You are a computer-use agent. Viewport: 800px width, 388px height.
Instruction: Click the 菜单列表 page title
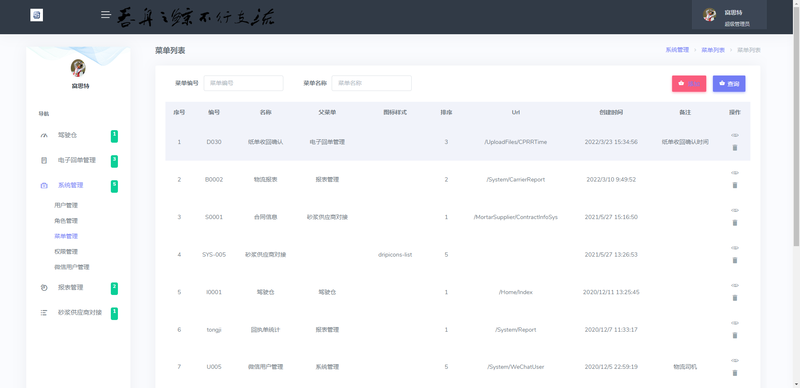(x=170, y=51)
